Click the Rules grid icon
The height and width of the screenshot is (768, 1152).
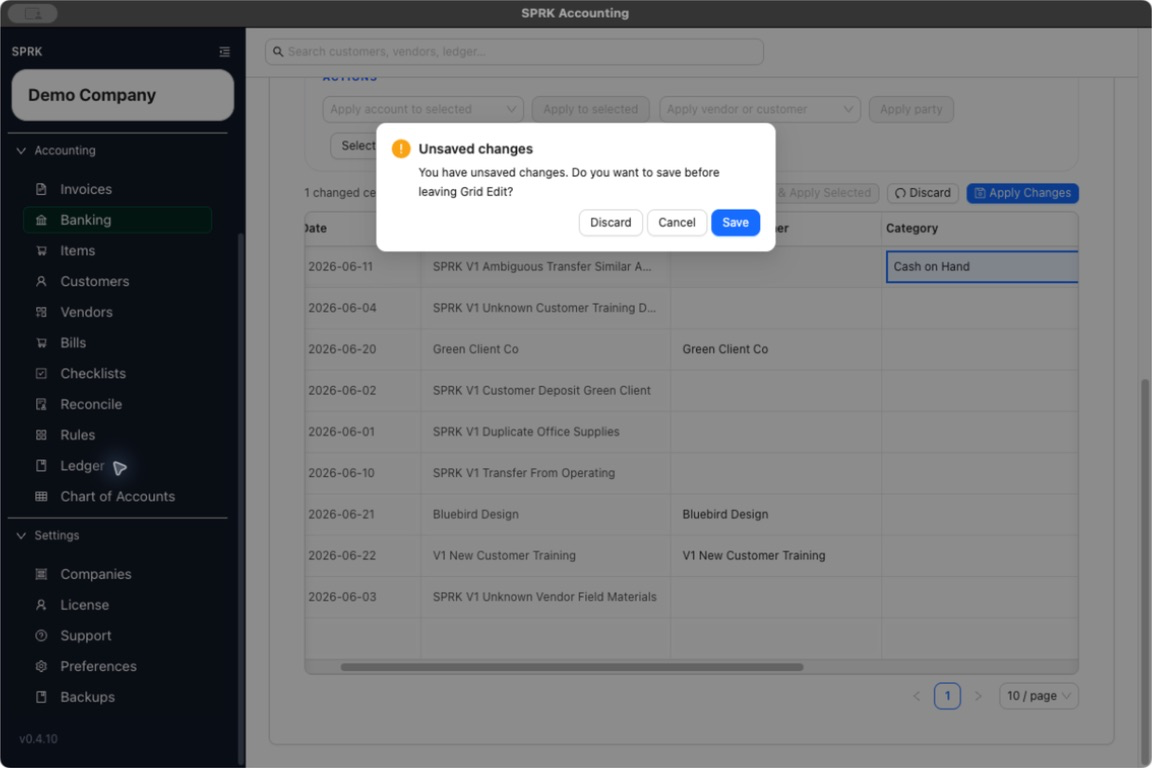pyautogui.click(x=41, y=435)
